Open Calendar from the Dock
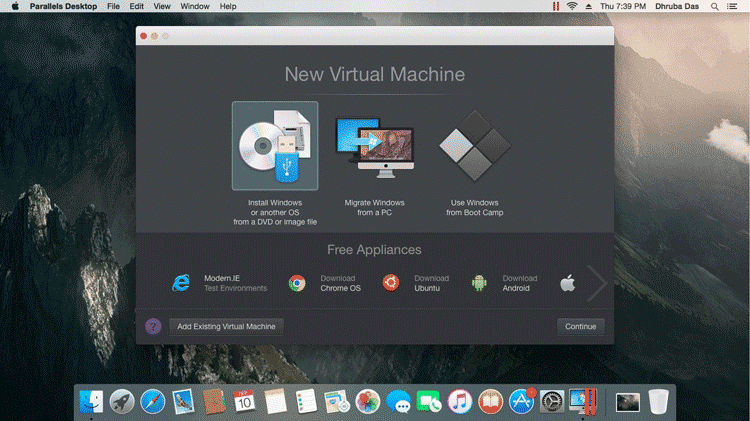The image size is (750, 421). coord(244,401)
